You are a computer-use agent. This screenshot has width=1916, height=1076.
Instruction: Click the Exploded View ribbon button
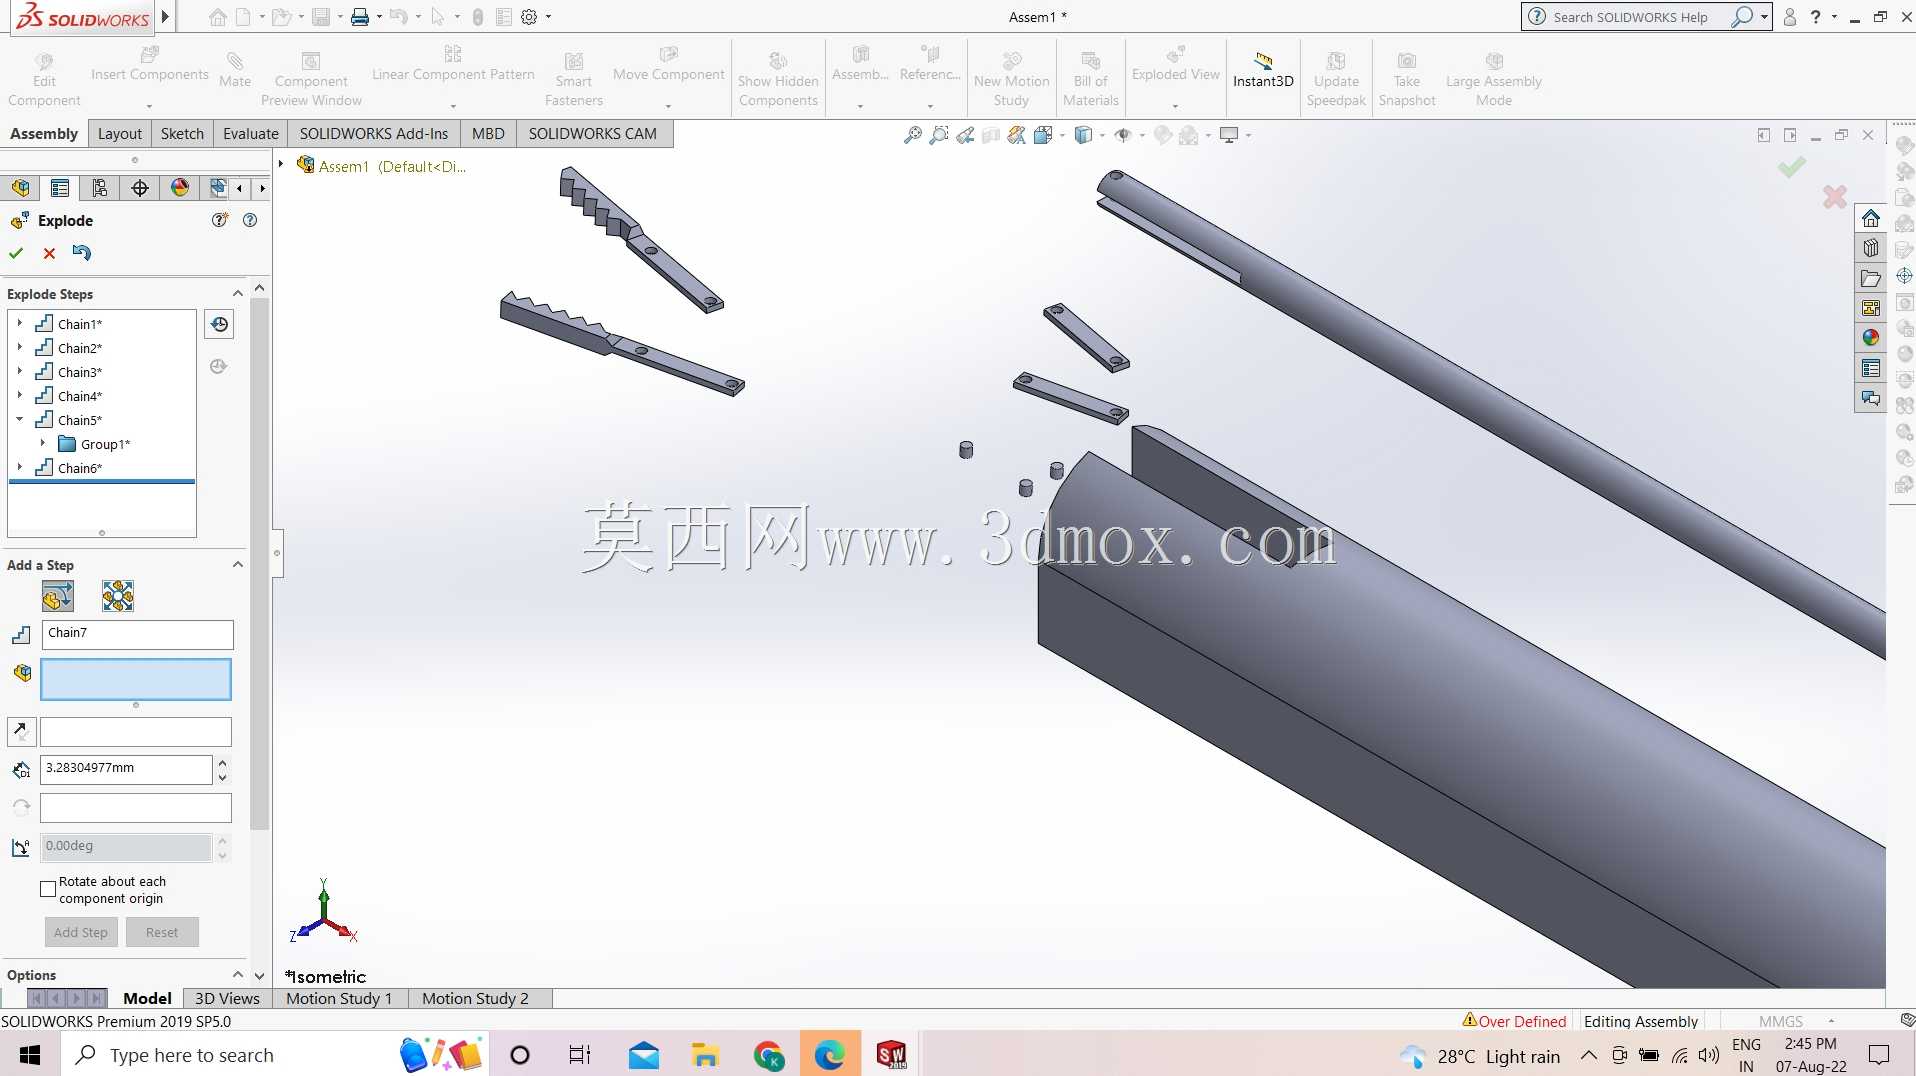pos(1175,65)
